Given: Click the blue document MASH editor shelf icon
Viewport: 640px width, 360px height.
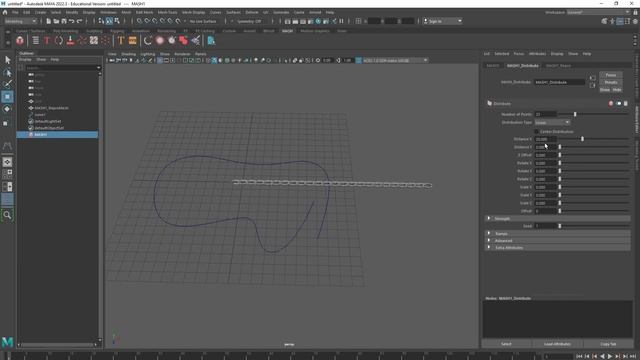Looking at the screenshot, I should [x=211, y=40].
